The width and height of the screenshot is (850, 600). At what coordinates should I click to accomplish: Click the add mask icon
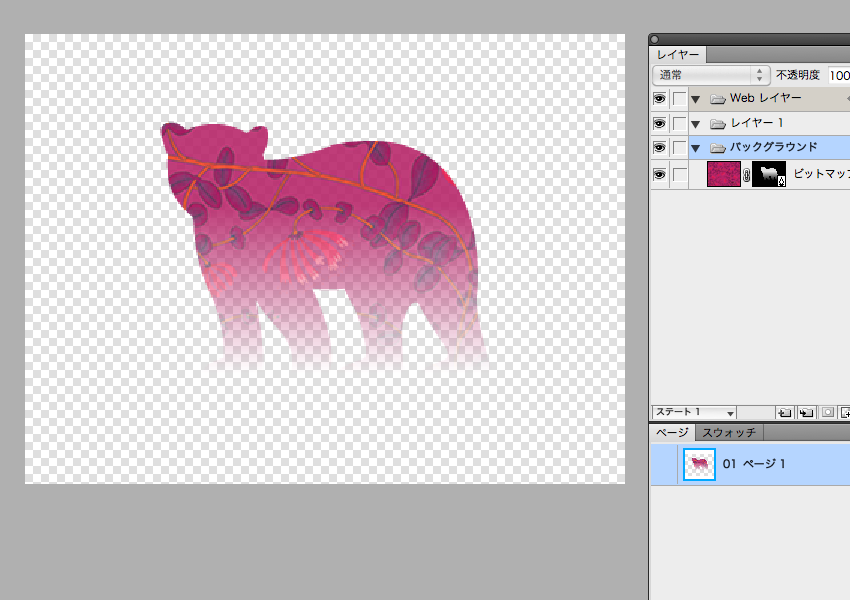[825, 412]
